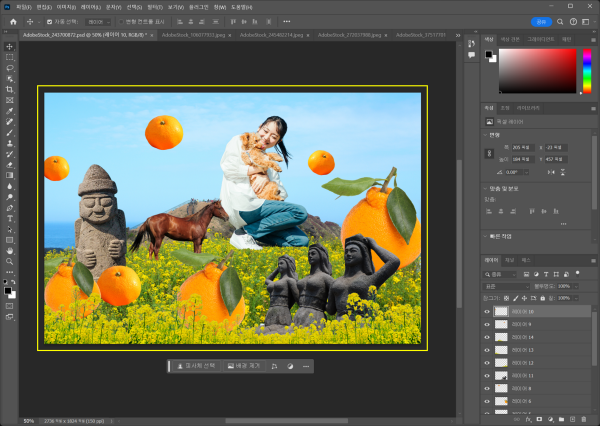Hide 레이어 10 with its eye icon
The width and height of the screenshot is (600, 426).
tap(487, 311)
